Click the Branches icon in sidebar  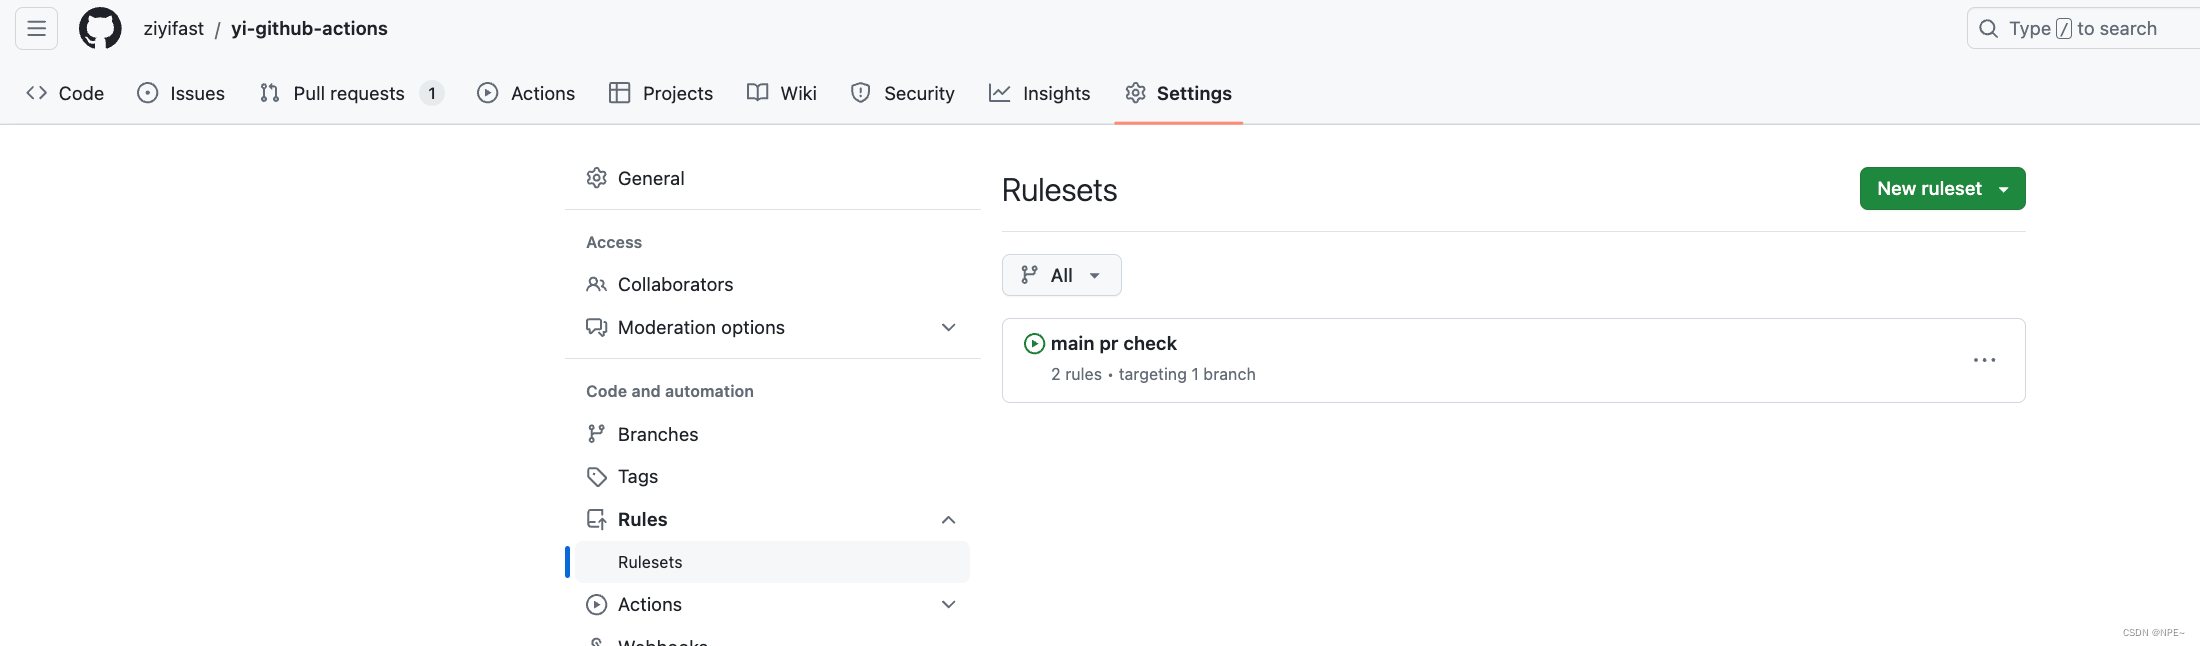tap(597, 434)
